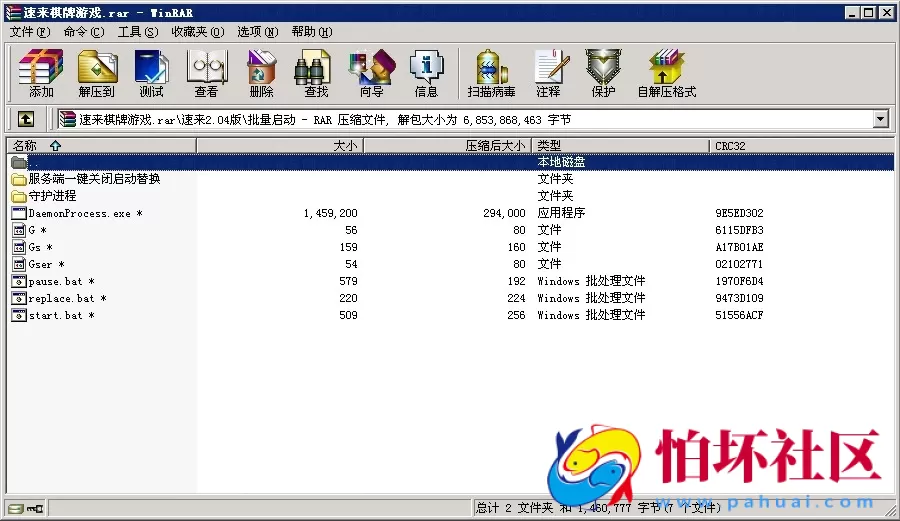Screen dimensions: 900x521
Task: Click CRC32 value 9E5ED302
Action: click(x=739, y=213)
